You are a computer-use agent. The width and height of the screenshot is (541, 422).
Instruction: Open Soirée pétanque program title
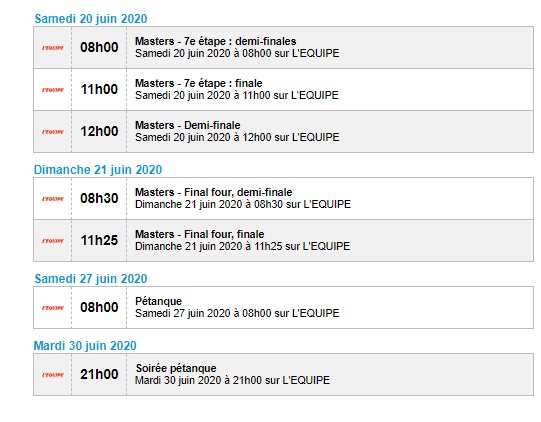coord(176,368)
